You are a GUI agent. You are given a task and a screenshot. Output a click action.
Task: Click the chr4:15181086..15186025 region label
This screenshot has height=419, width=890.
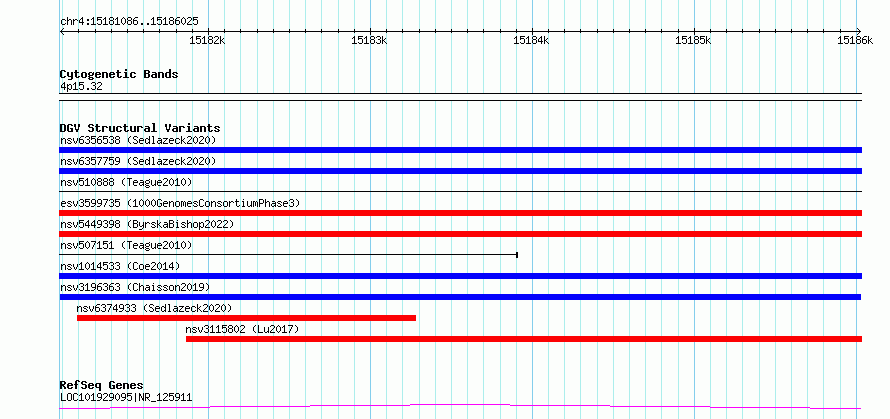coord(129,22)
